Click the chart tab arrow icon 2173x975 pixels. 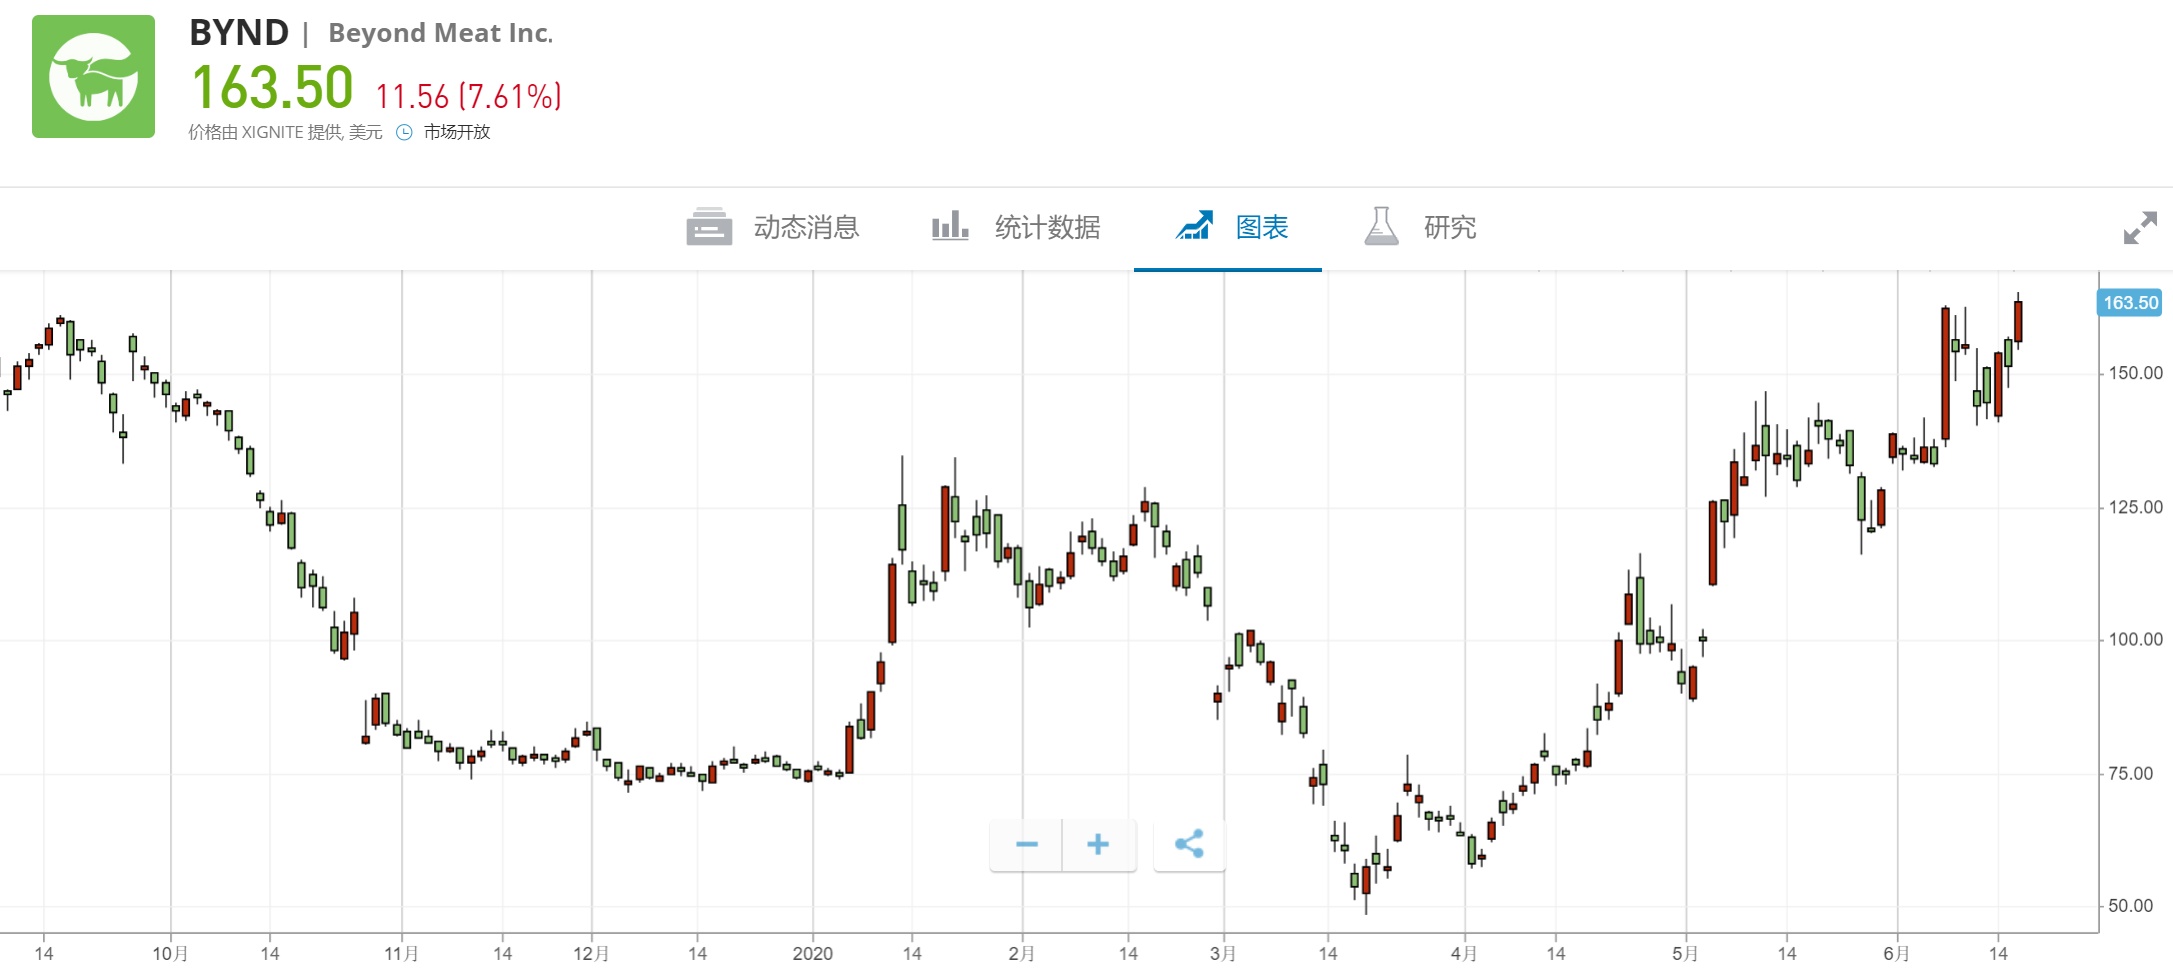pyautogui.click(x=1194, y=226)
